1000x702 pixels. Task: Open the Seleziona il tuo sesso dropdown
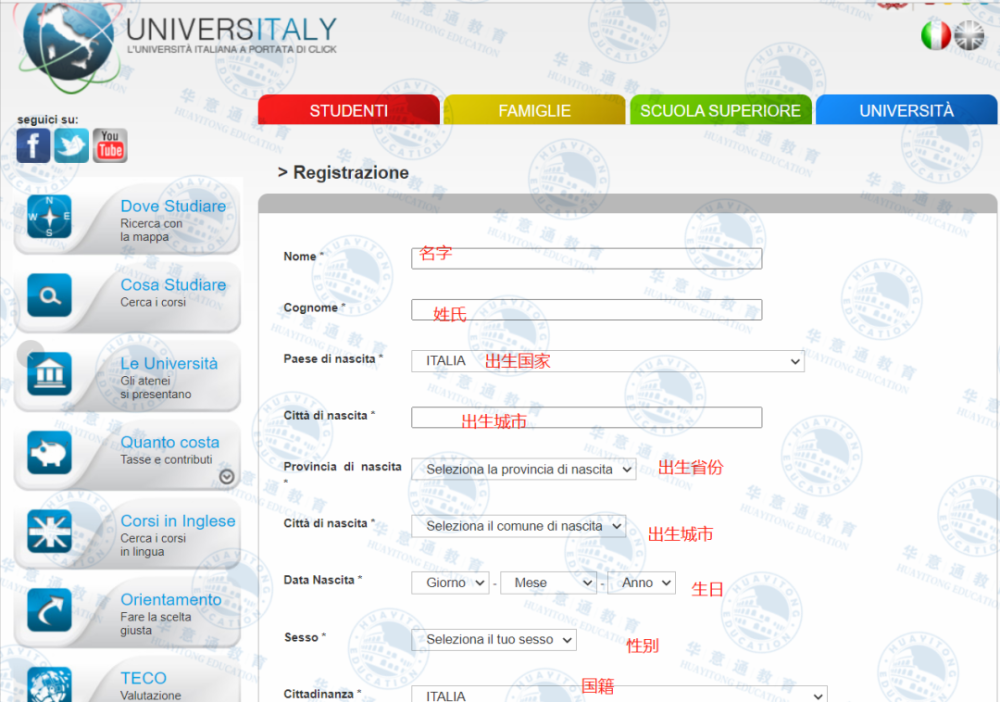[x=494, y=640]
